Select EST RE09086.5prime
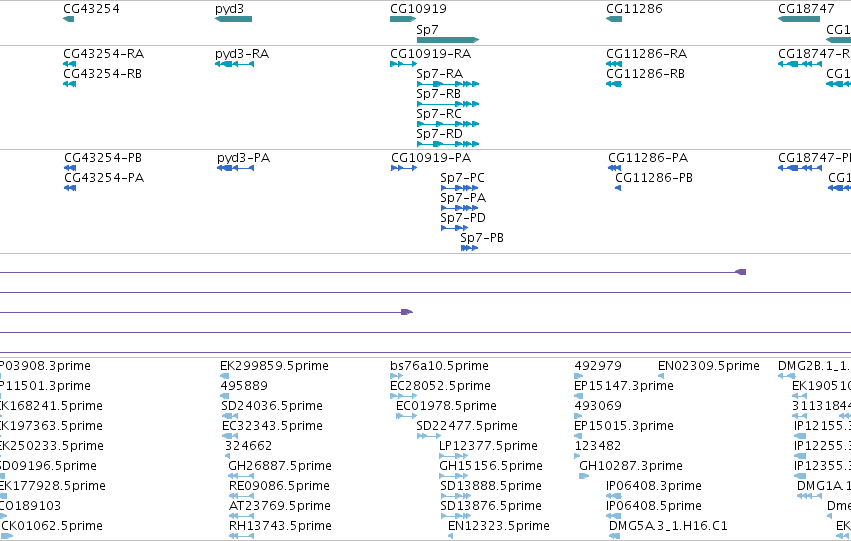This screenshot has width=851, height=541. pos(242,496)
